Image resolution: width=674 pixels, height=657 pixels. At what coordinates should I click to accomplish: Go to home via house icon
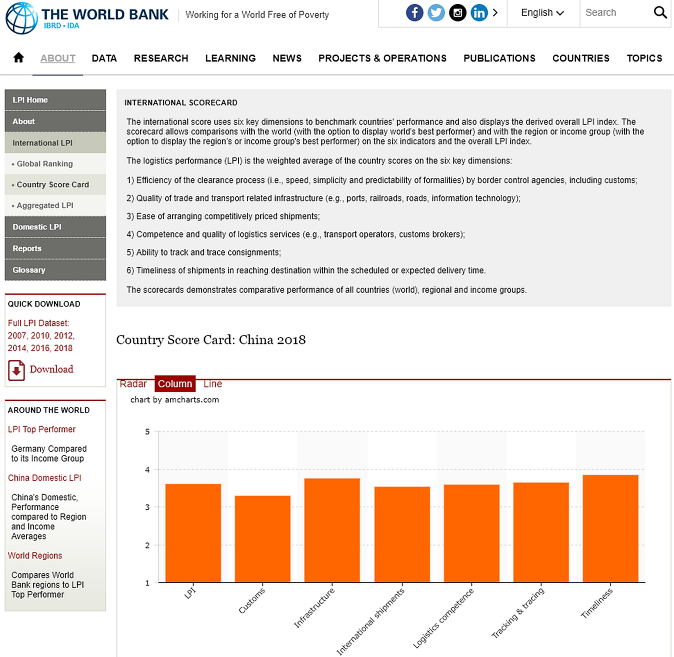tap(18, 58)
